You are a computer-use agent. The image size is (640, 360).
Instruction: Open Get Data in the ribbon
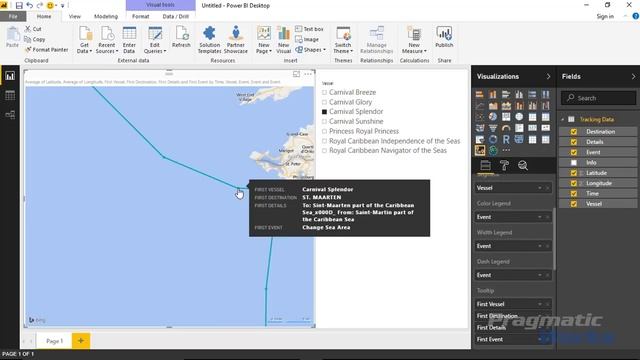pos(84,40)
